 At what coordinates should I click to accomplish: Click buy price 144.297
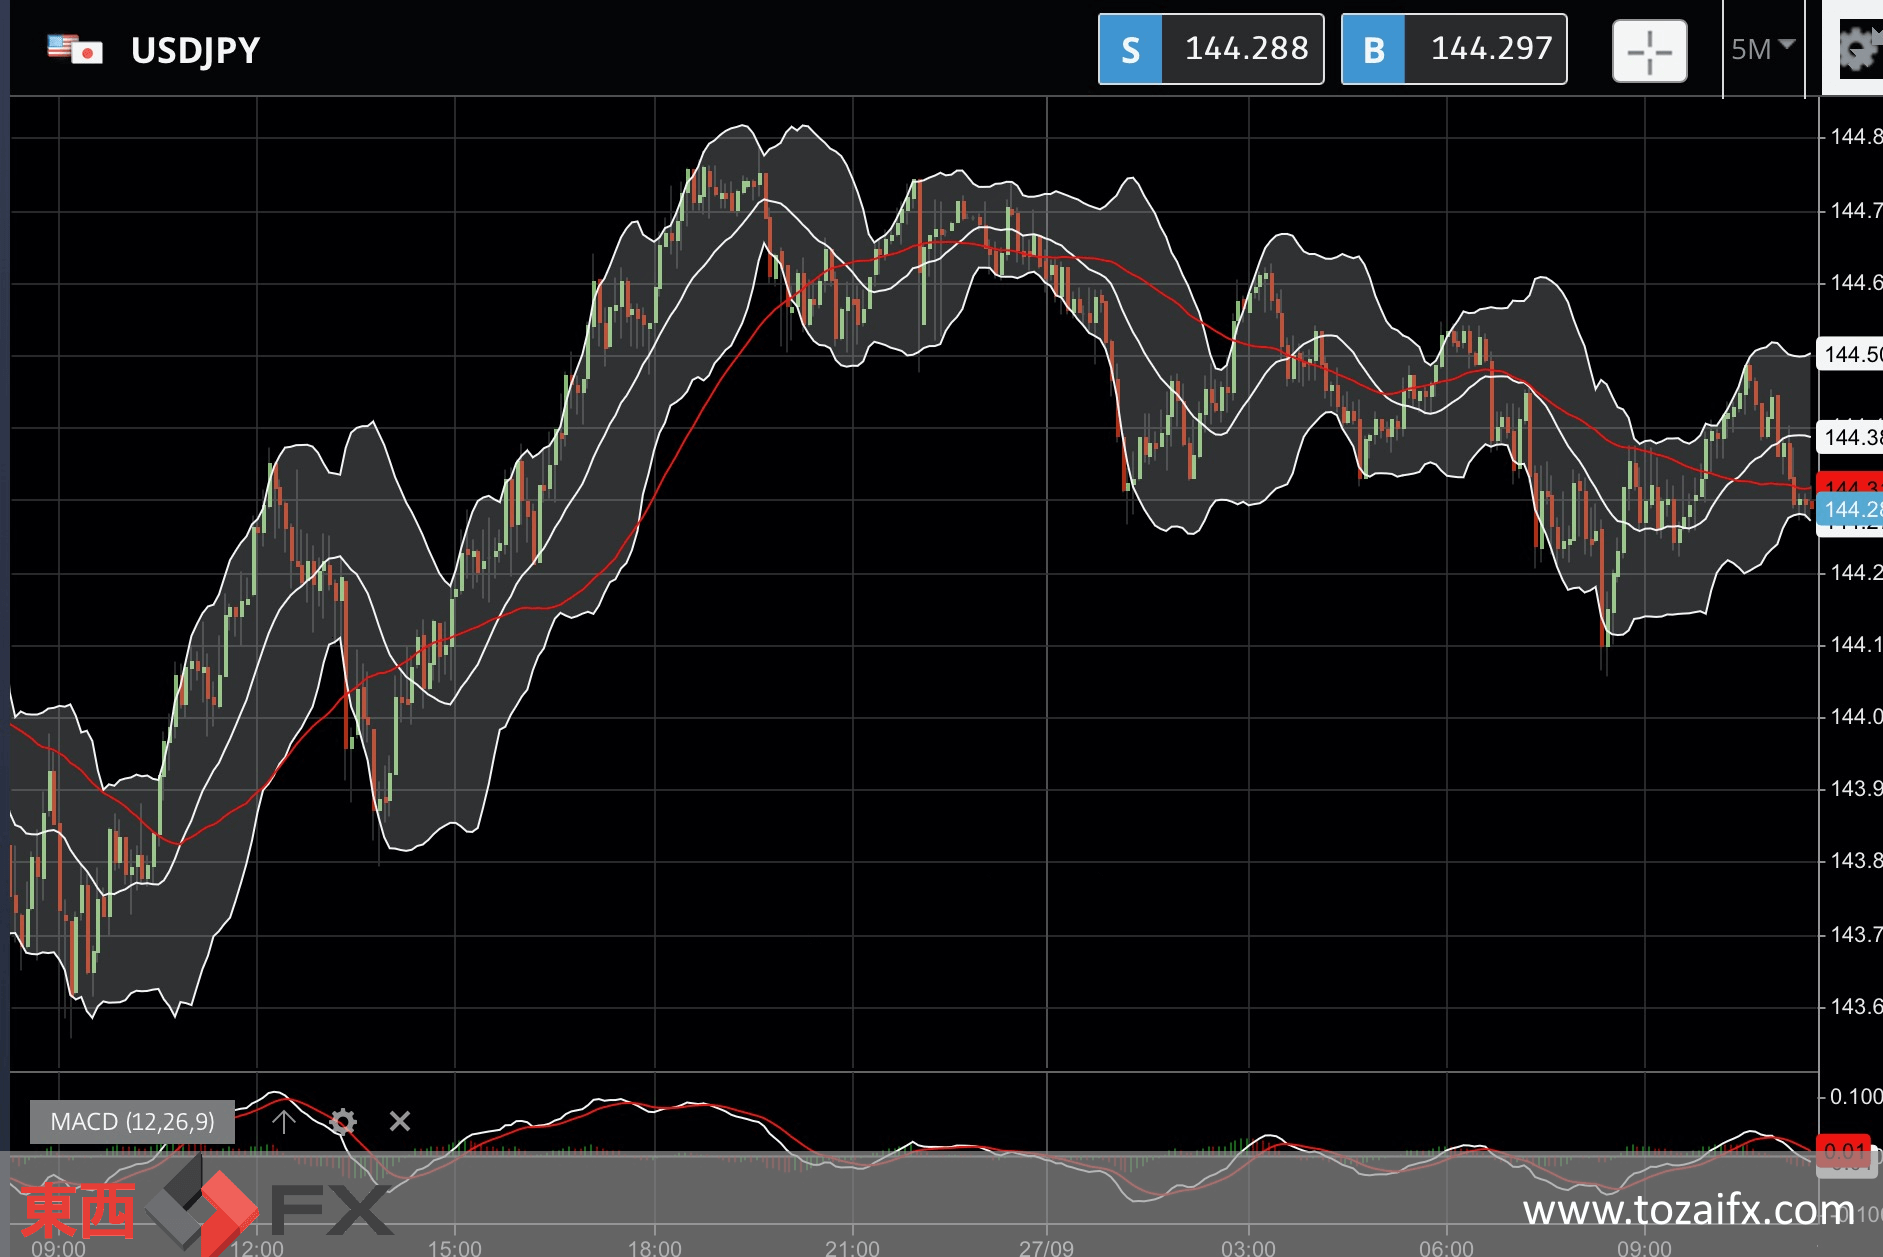1491,48
